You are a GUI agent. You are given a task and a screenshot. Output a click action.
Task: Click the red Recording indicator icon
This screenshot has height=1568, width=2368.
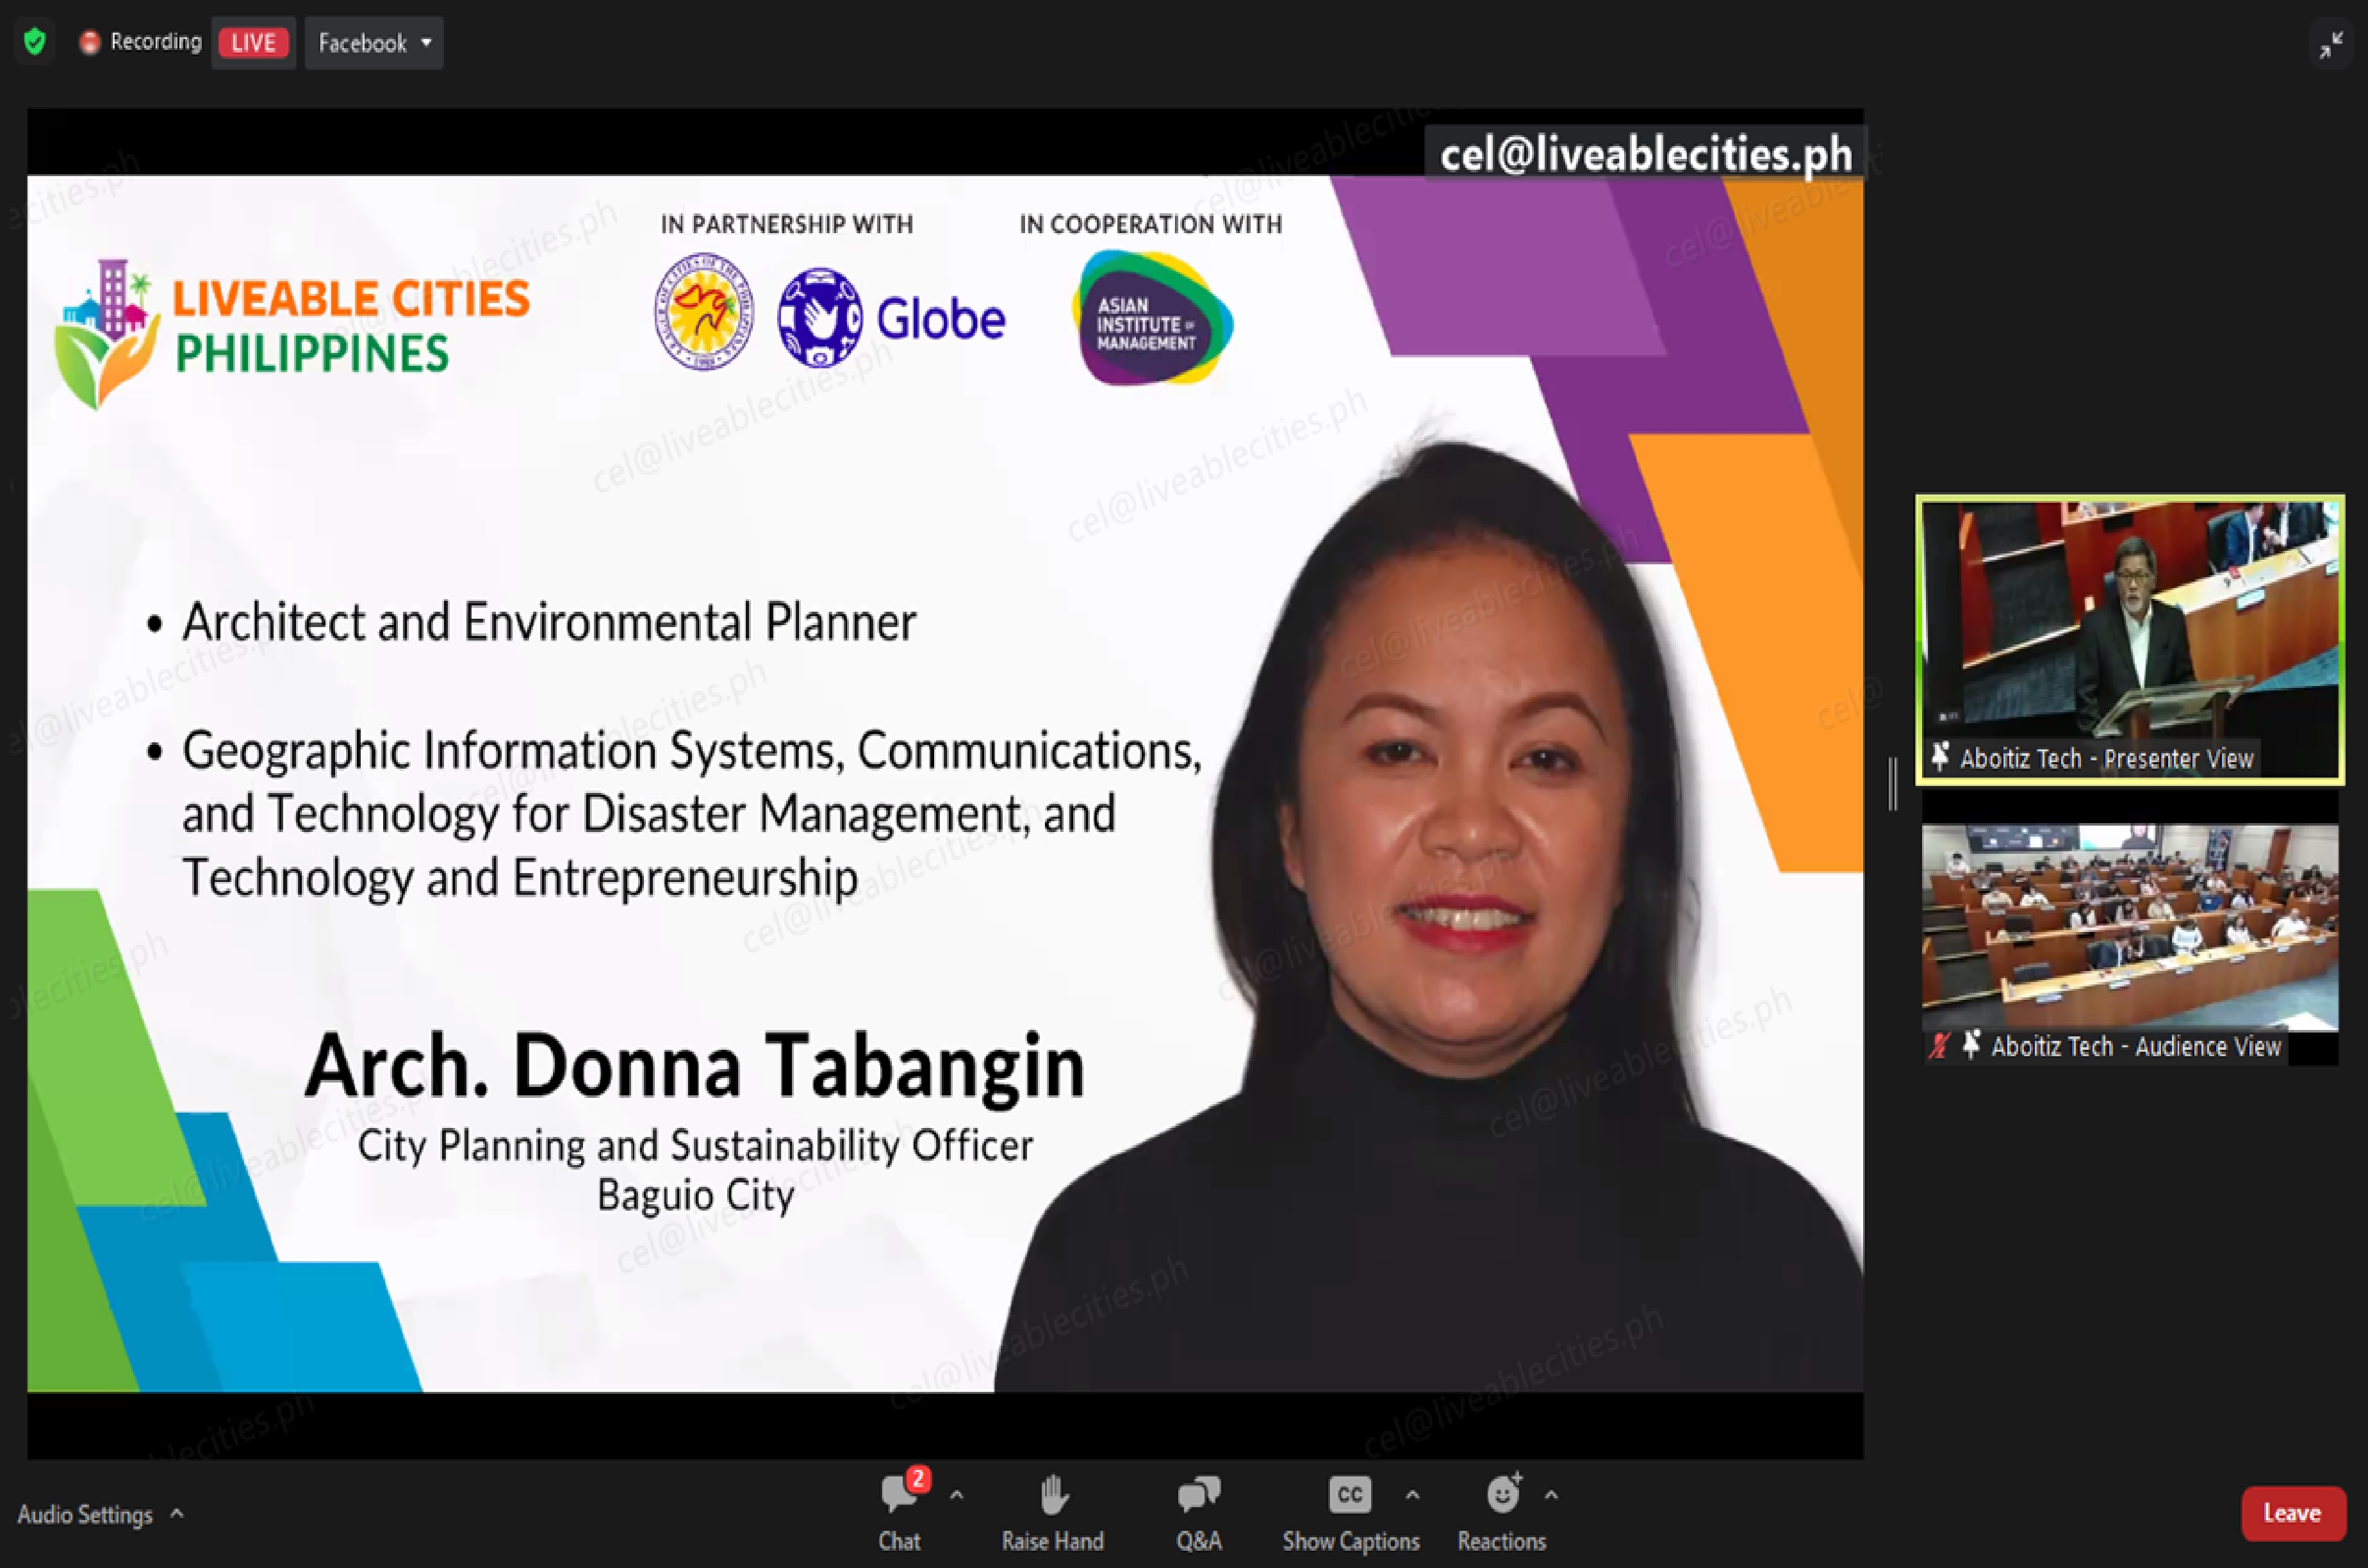(x=90, y=42)
